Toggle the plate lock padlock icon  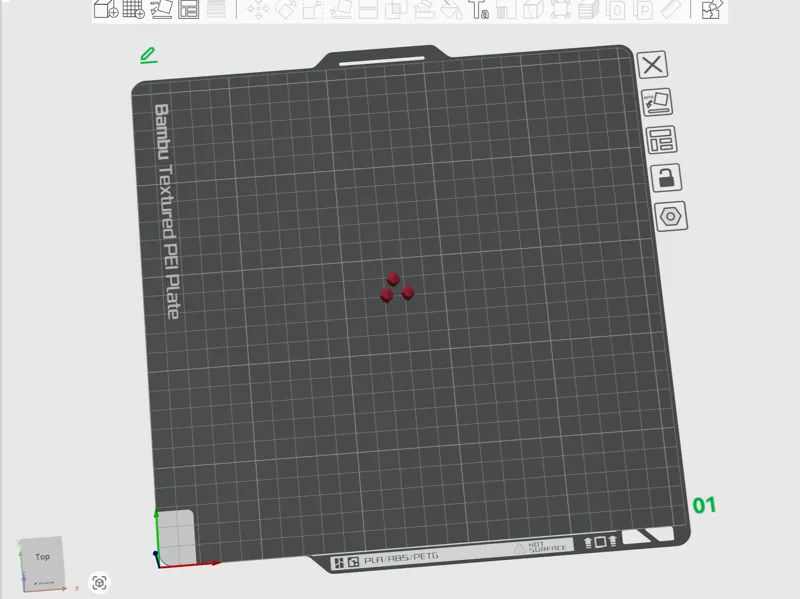(x=666, y=178)
